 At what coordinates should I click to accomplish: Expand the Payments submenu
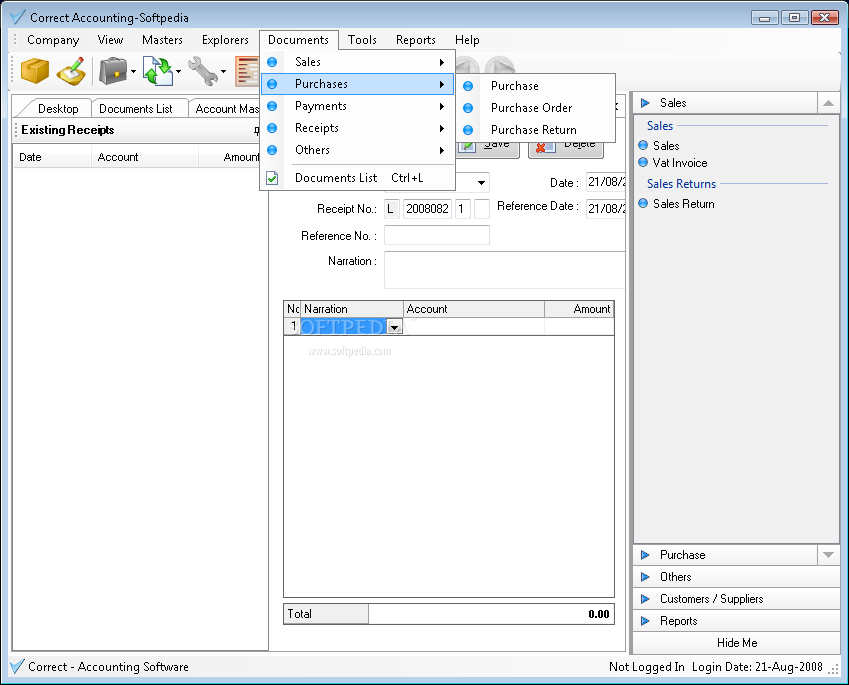(x=357, y=106)
